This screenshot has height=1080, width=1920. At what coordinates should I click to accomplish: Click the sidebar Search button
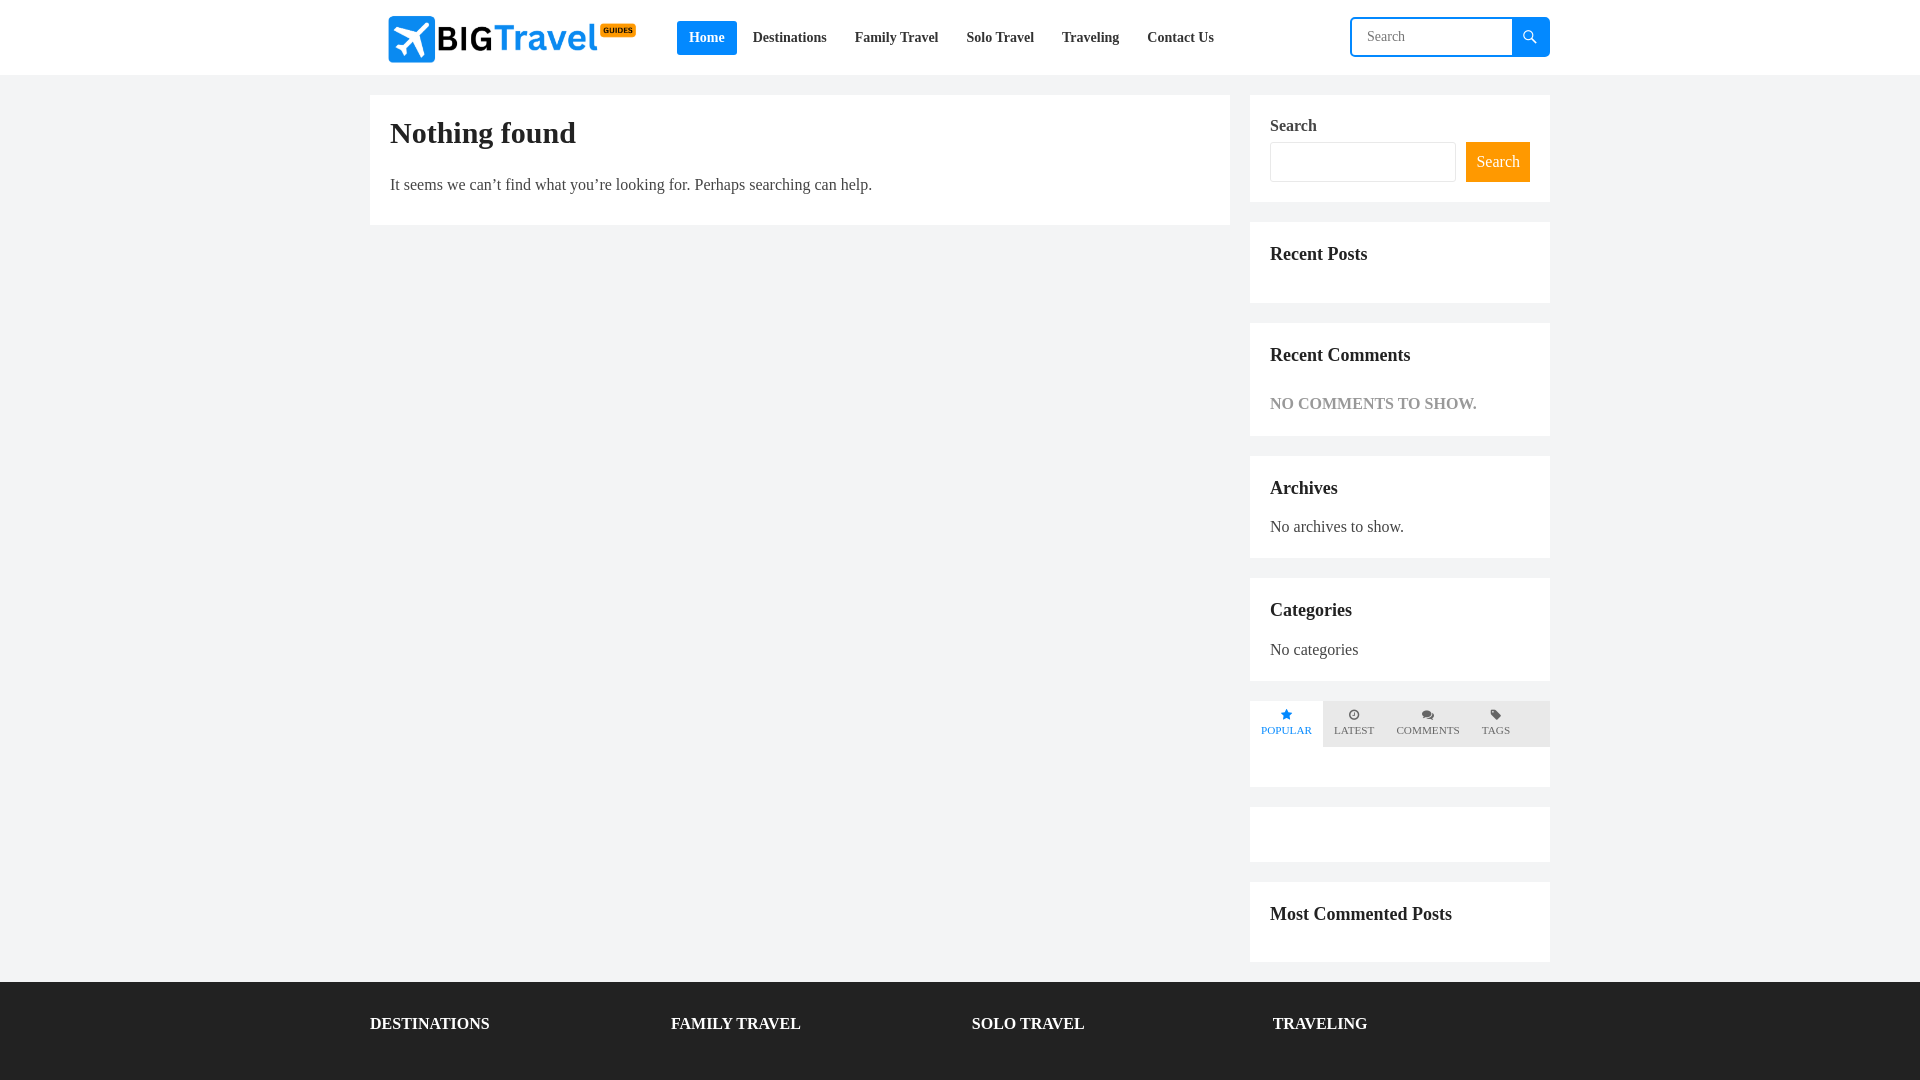1498,162
